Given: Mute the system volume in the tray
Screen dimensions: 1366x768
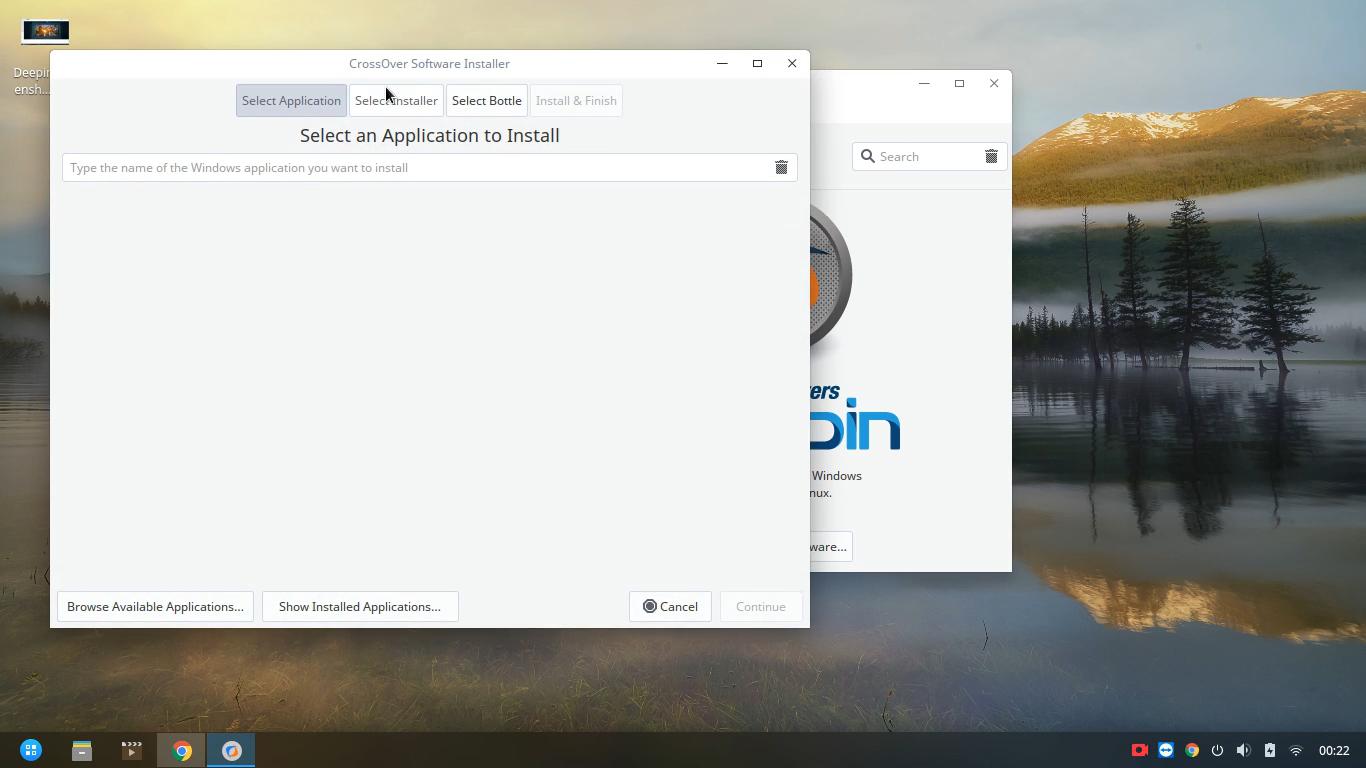Looking at the screenshot, I should click(1243, 750).
